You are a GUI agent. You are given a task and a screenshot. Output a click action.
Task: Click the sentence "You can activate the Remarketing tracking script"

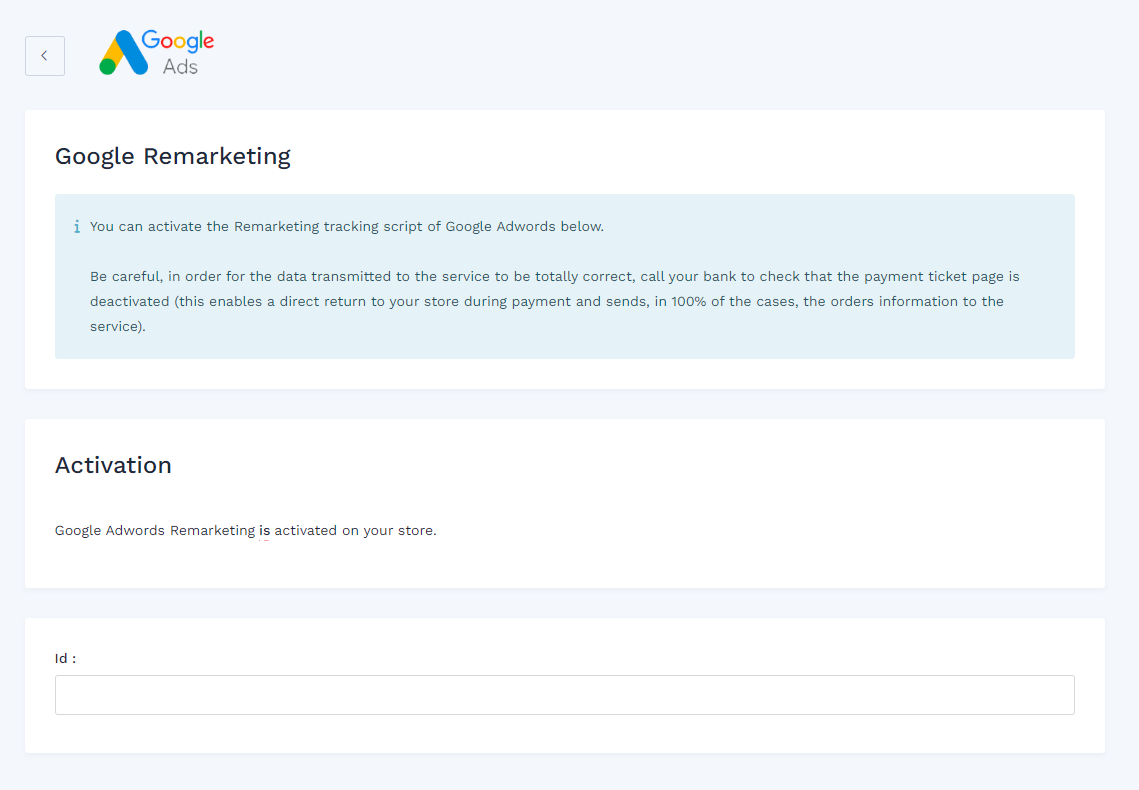click(346, 227)
